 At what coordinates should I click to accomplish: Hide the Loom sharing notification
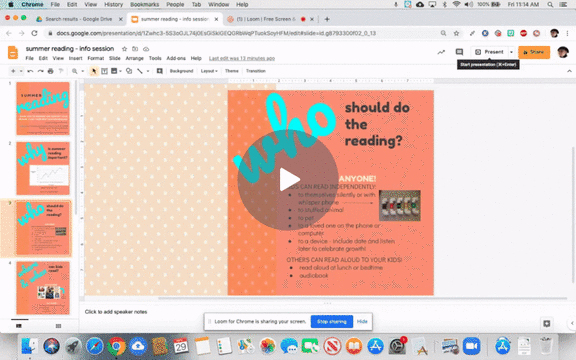click(362, 321)
